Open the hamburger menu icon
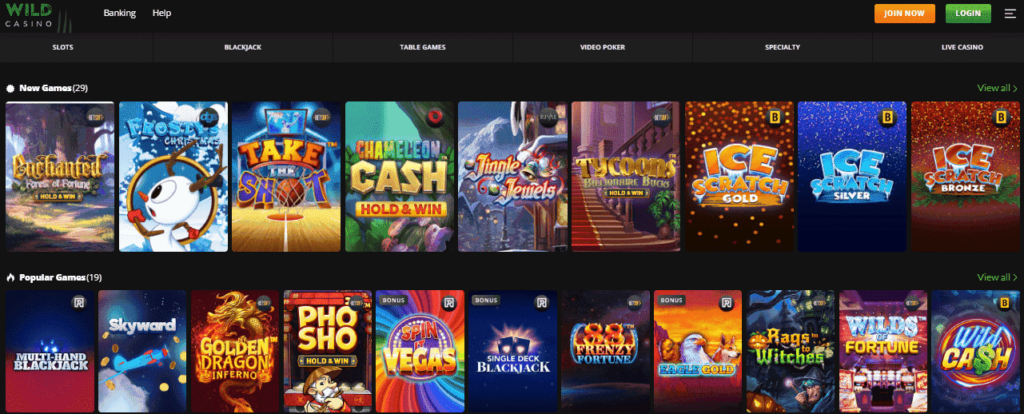The width and height of the screenshot is (1024, 414). pos(1010,13)
